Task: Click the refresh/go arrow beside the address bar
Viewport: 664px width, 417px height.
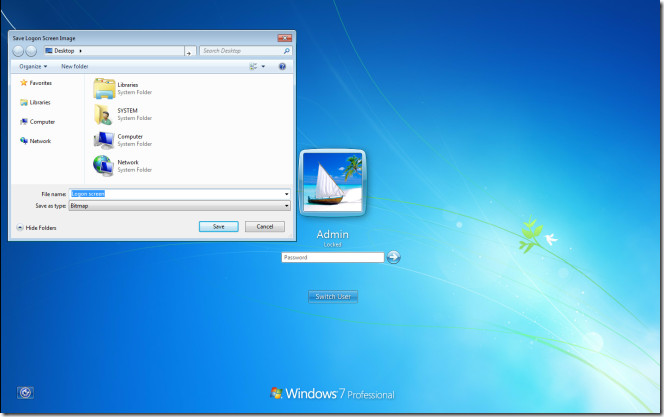Action: 189,52
